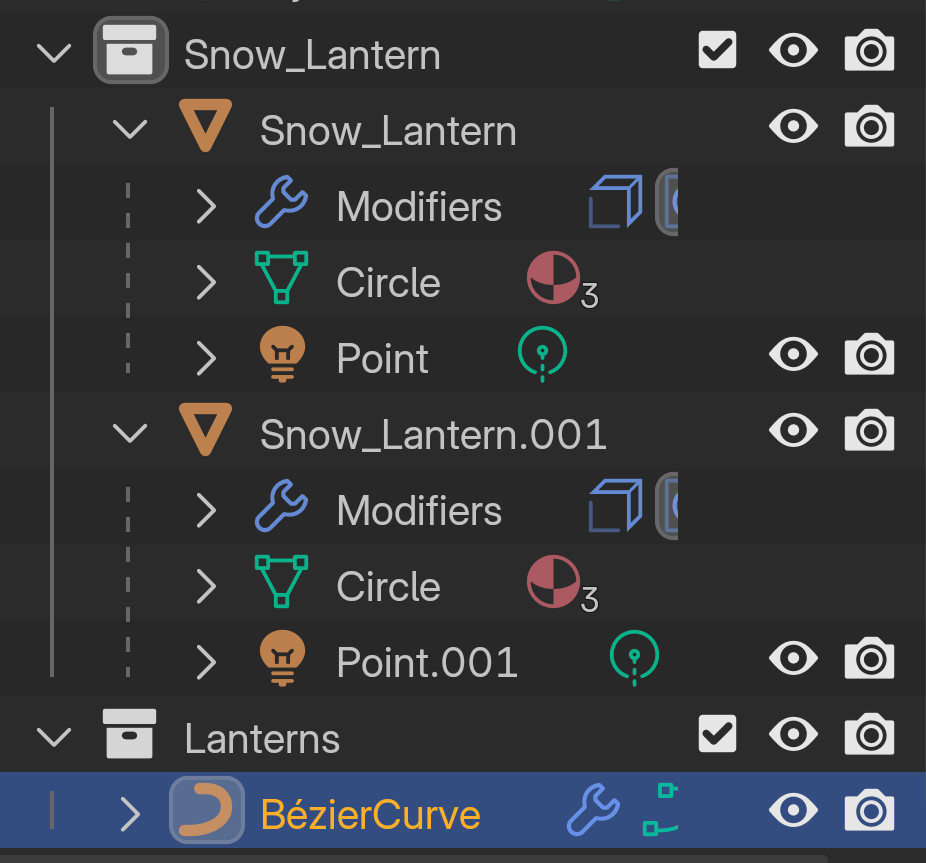Image resolution: width=926 pixels, height=863 pixels.
Task: Uncheck the Snow_Lantern collection exclude checkbox
Action: pos(717,51)
